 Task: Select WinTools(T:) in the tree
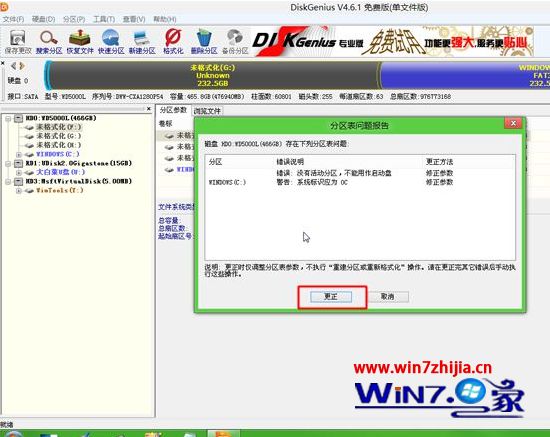(60, 190)
